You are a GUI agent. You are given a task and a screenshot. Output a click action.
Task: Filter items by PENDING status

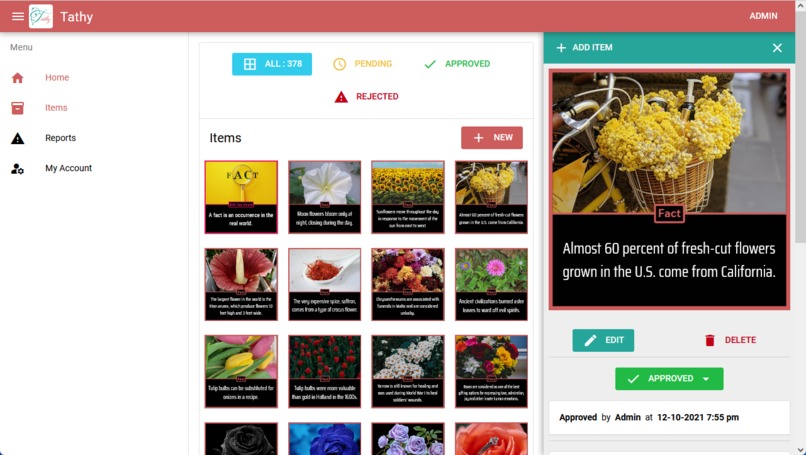click(362, 64)
